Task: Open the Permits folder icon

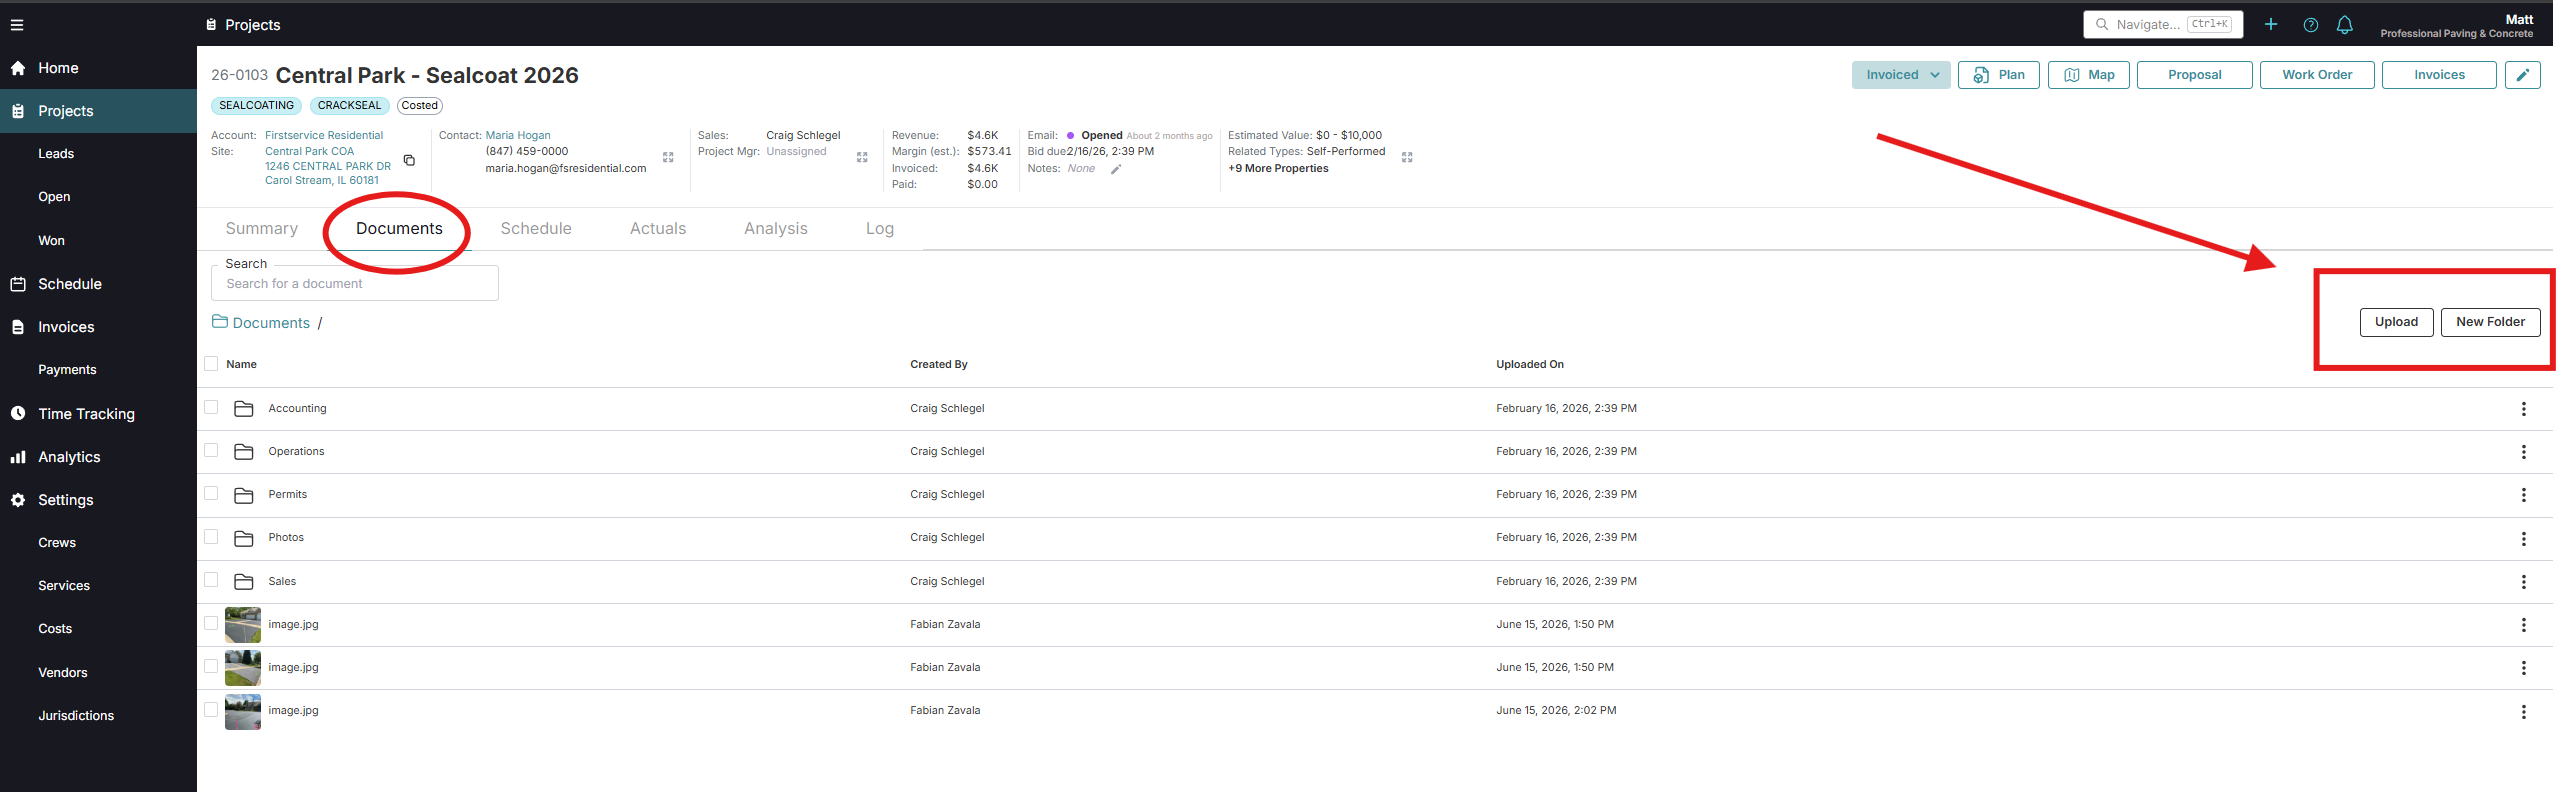Action: pyautogui.click(x=243, y=495)
